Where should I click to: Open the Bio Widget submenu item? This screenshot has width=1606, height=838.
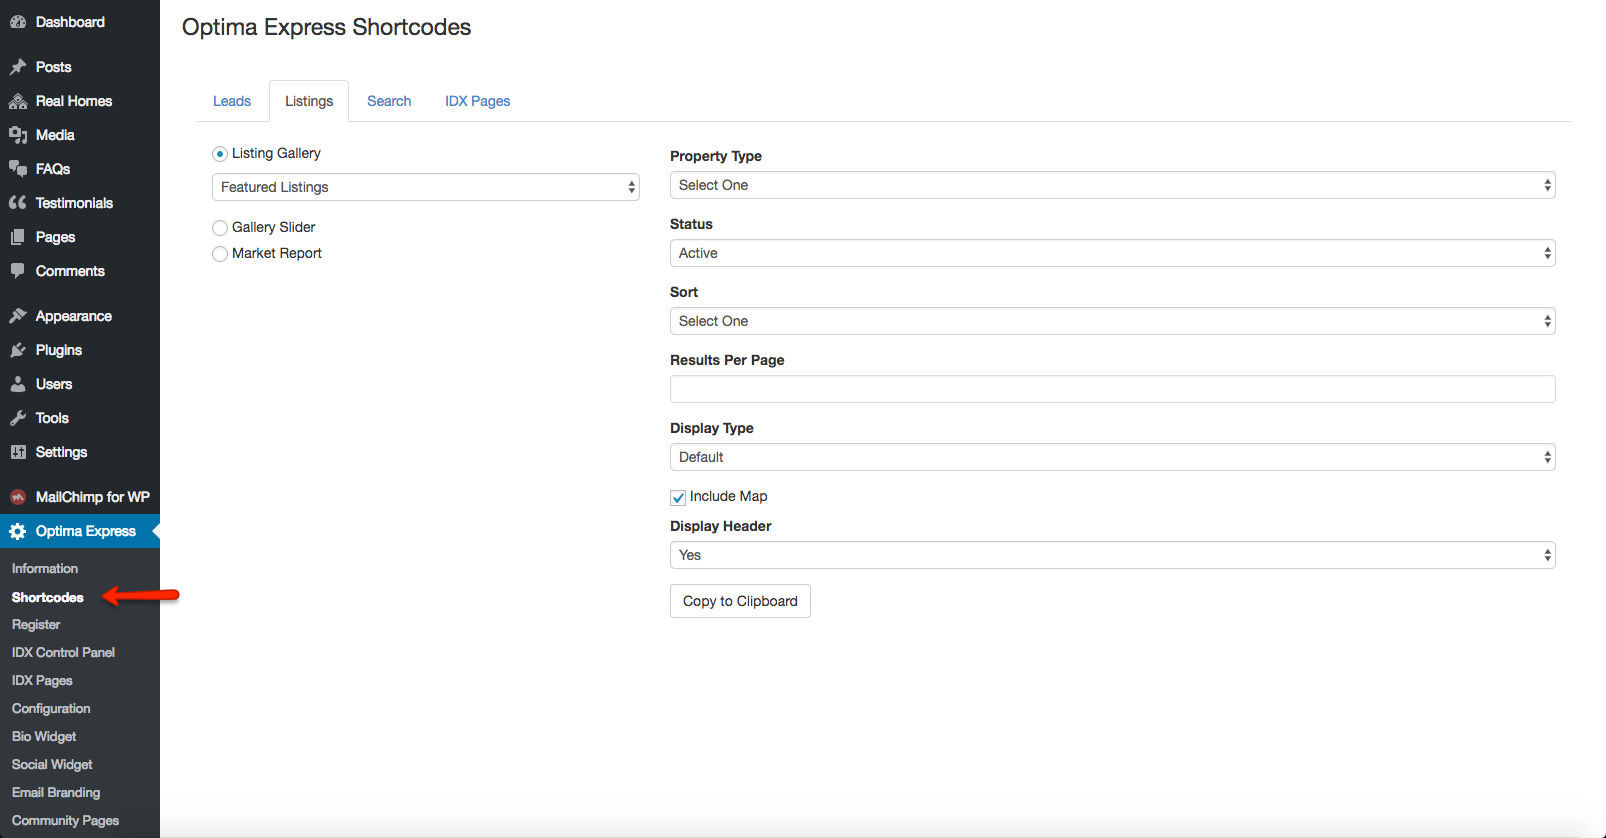(44, 736)
